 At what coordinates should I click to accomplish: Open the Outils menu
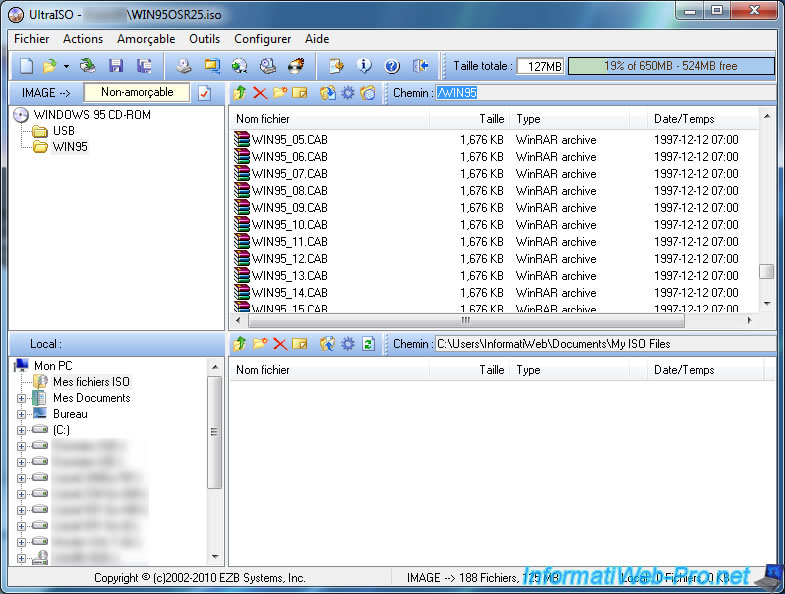tap(205, 39)
